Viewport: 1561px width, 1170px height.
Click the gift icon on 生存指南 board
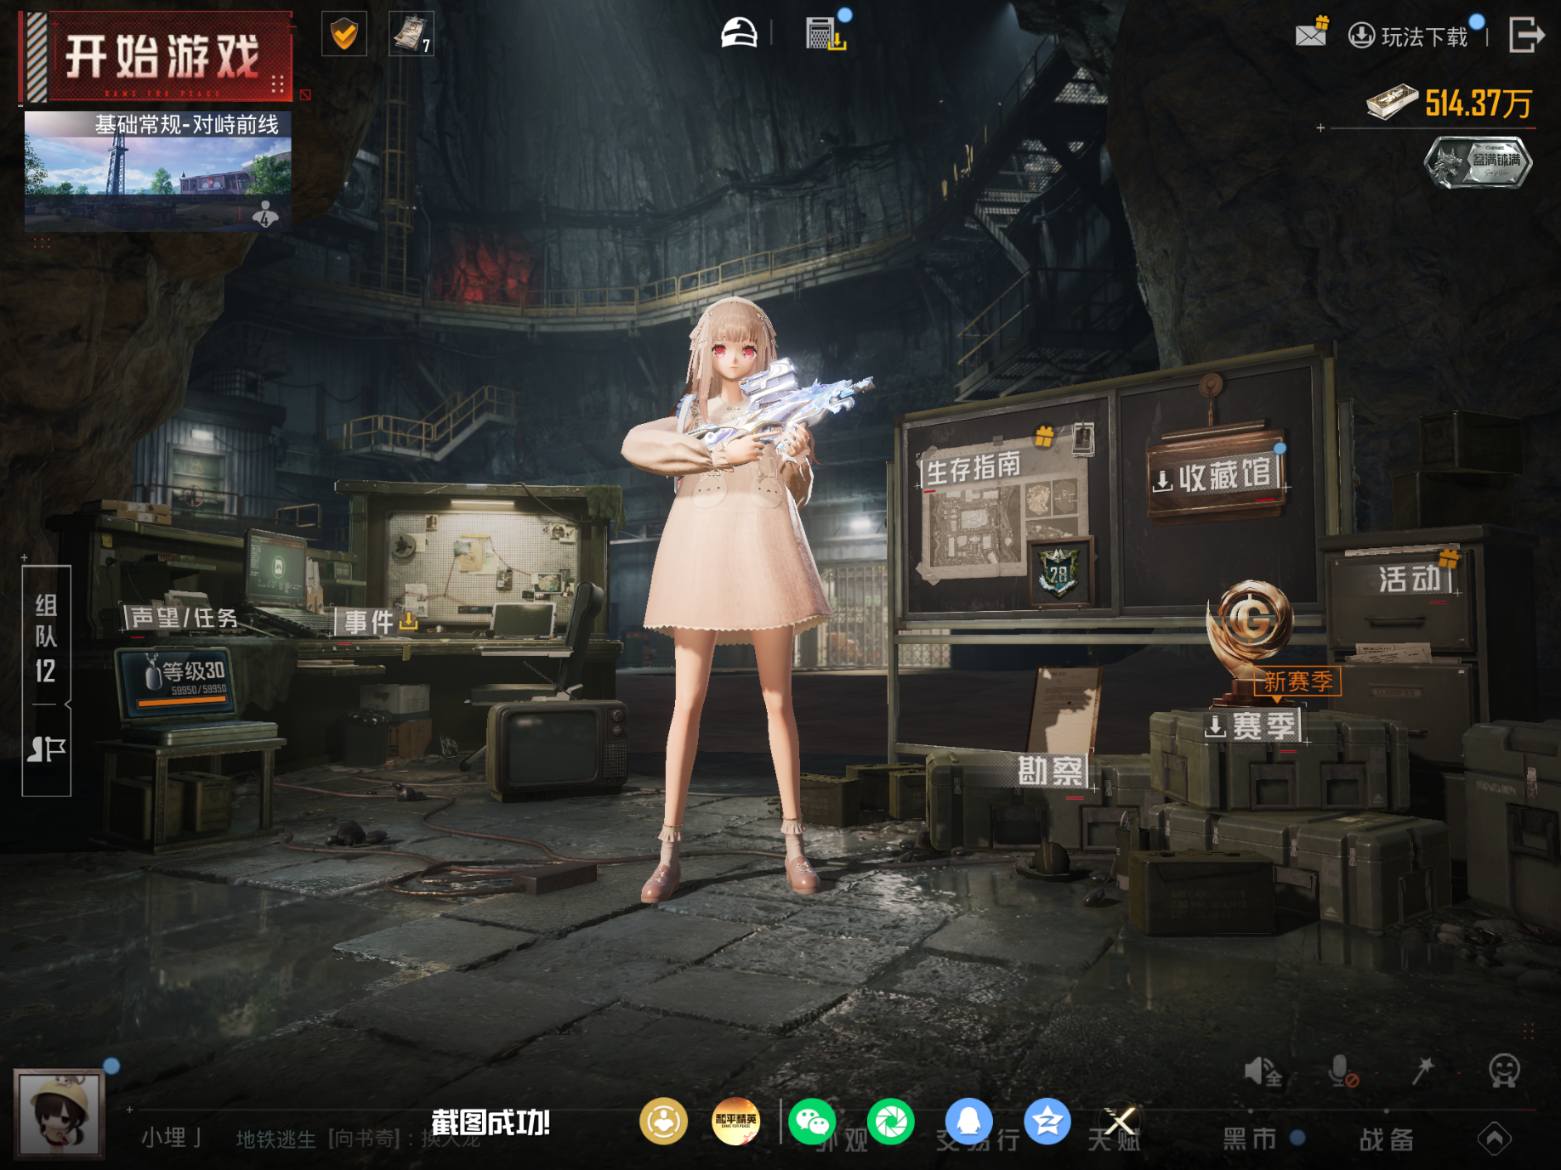(1044, 437)
